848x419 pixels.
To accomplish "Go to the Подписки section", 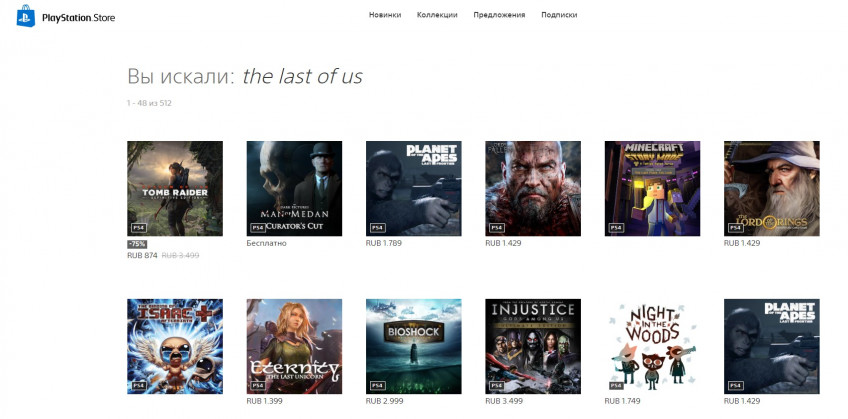I will tap(559, 15).
